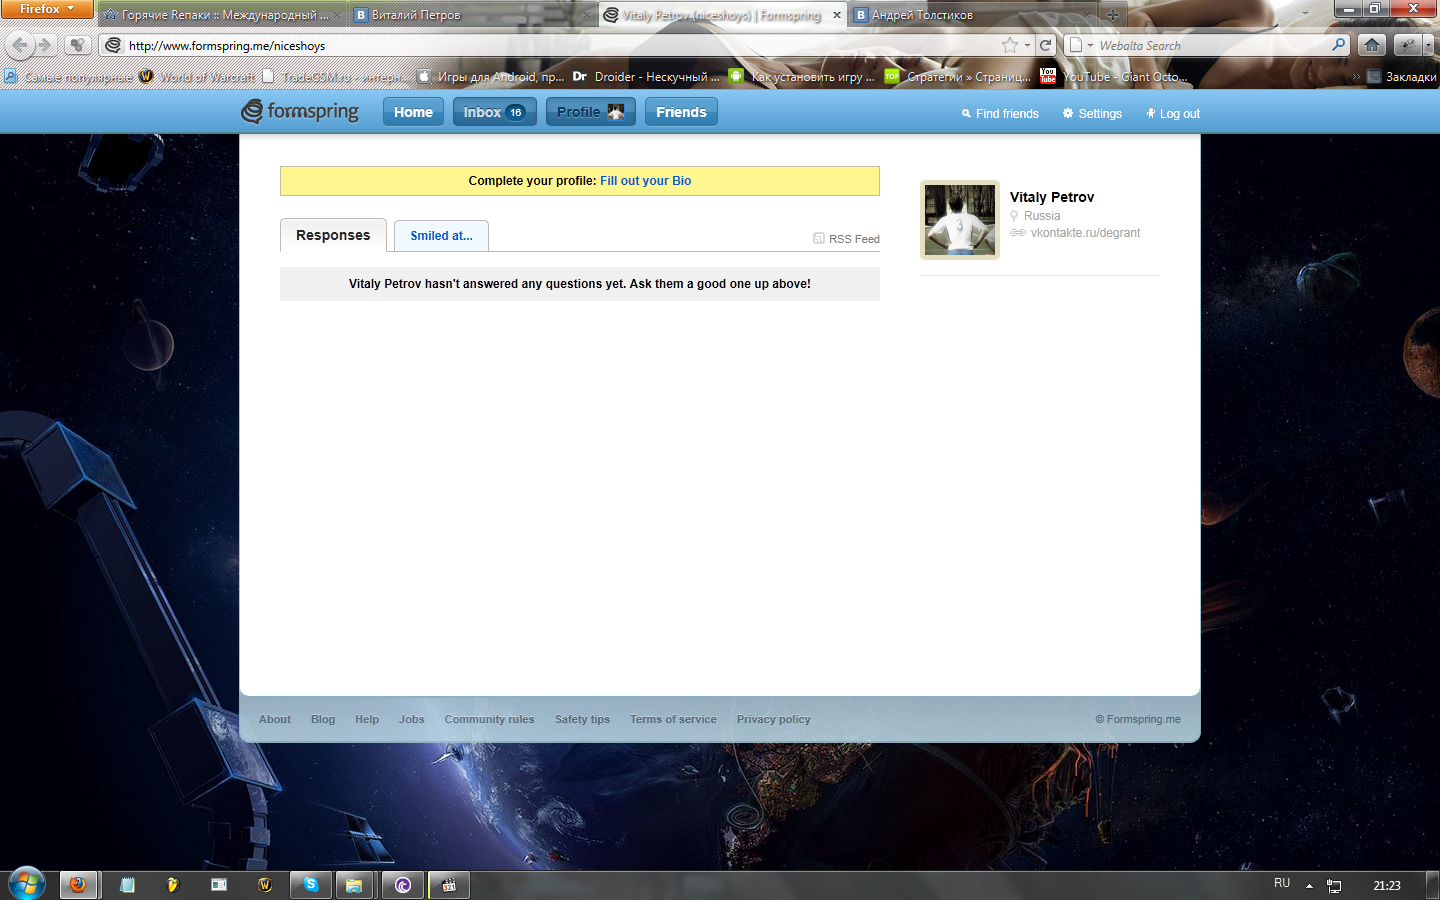The height and width of the screenshot is (900, 1440).
Task: Open the Firefox application menu
Action: click(47, 9)
